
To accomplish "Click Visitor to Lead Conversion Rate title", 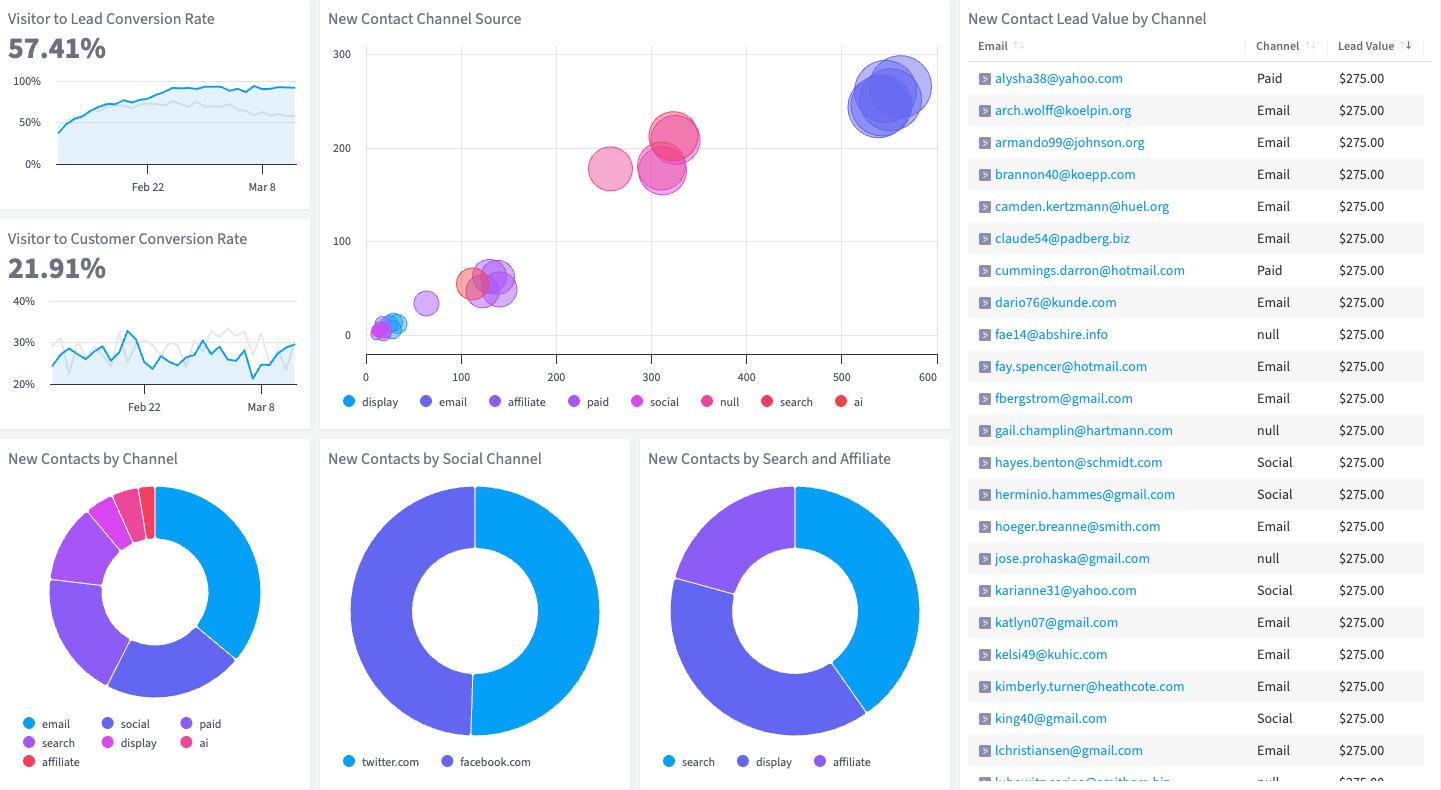I will tap(111, 19).
